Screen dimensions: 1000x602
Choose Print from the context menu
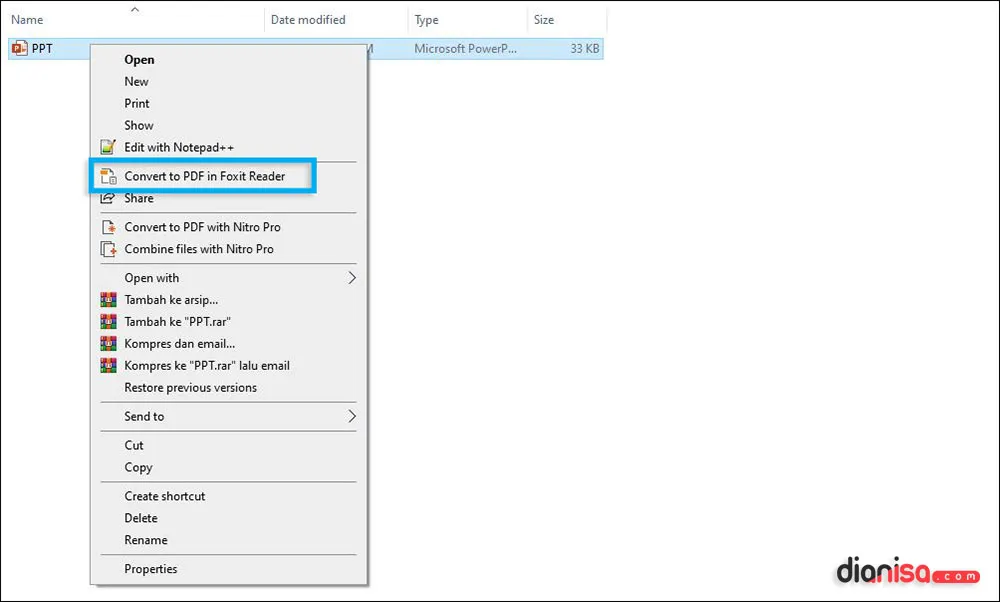tap(136, 103)
